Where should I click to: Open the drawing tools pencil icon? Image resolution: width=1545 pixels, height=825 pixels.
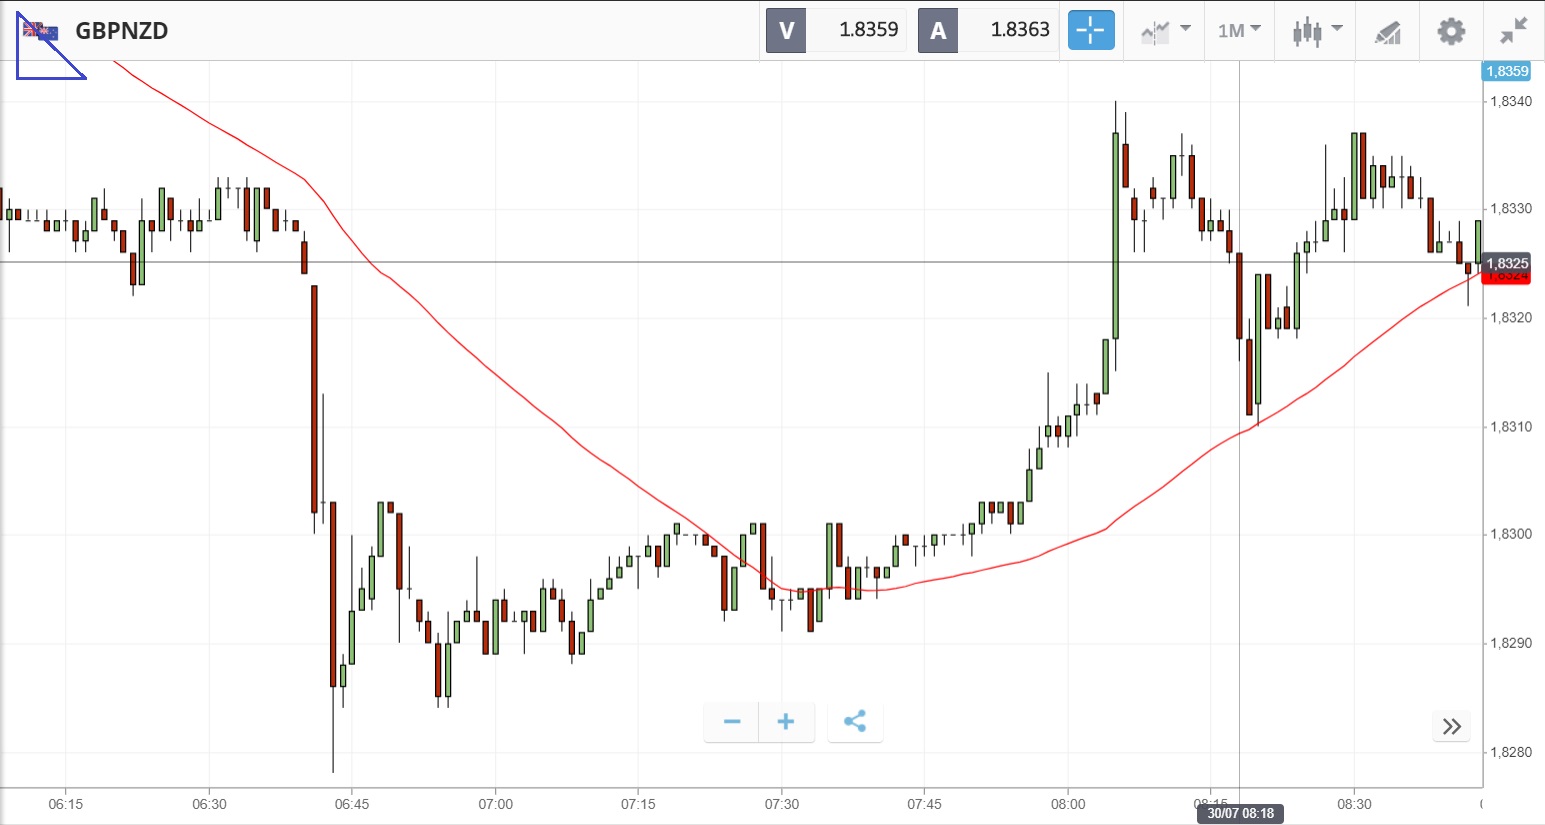click(1388, 32)
